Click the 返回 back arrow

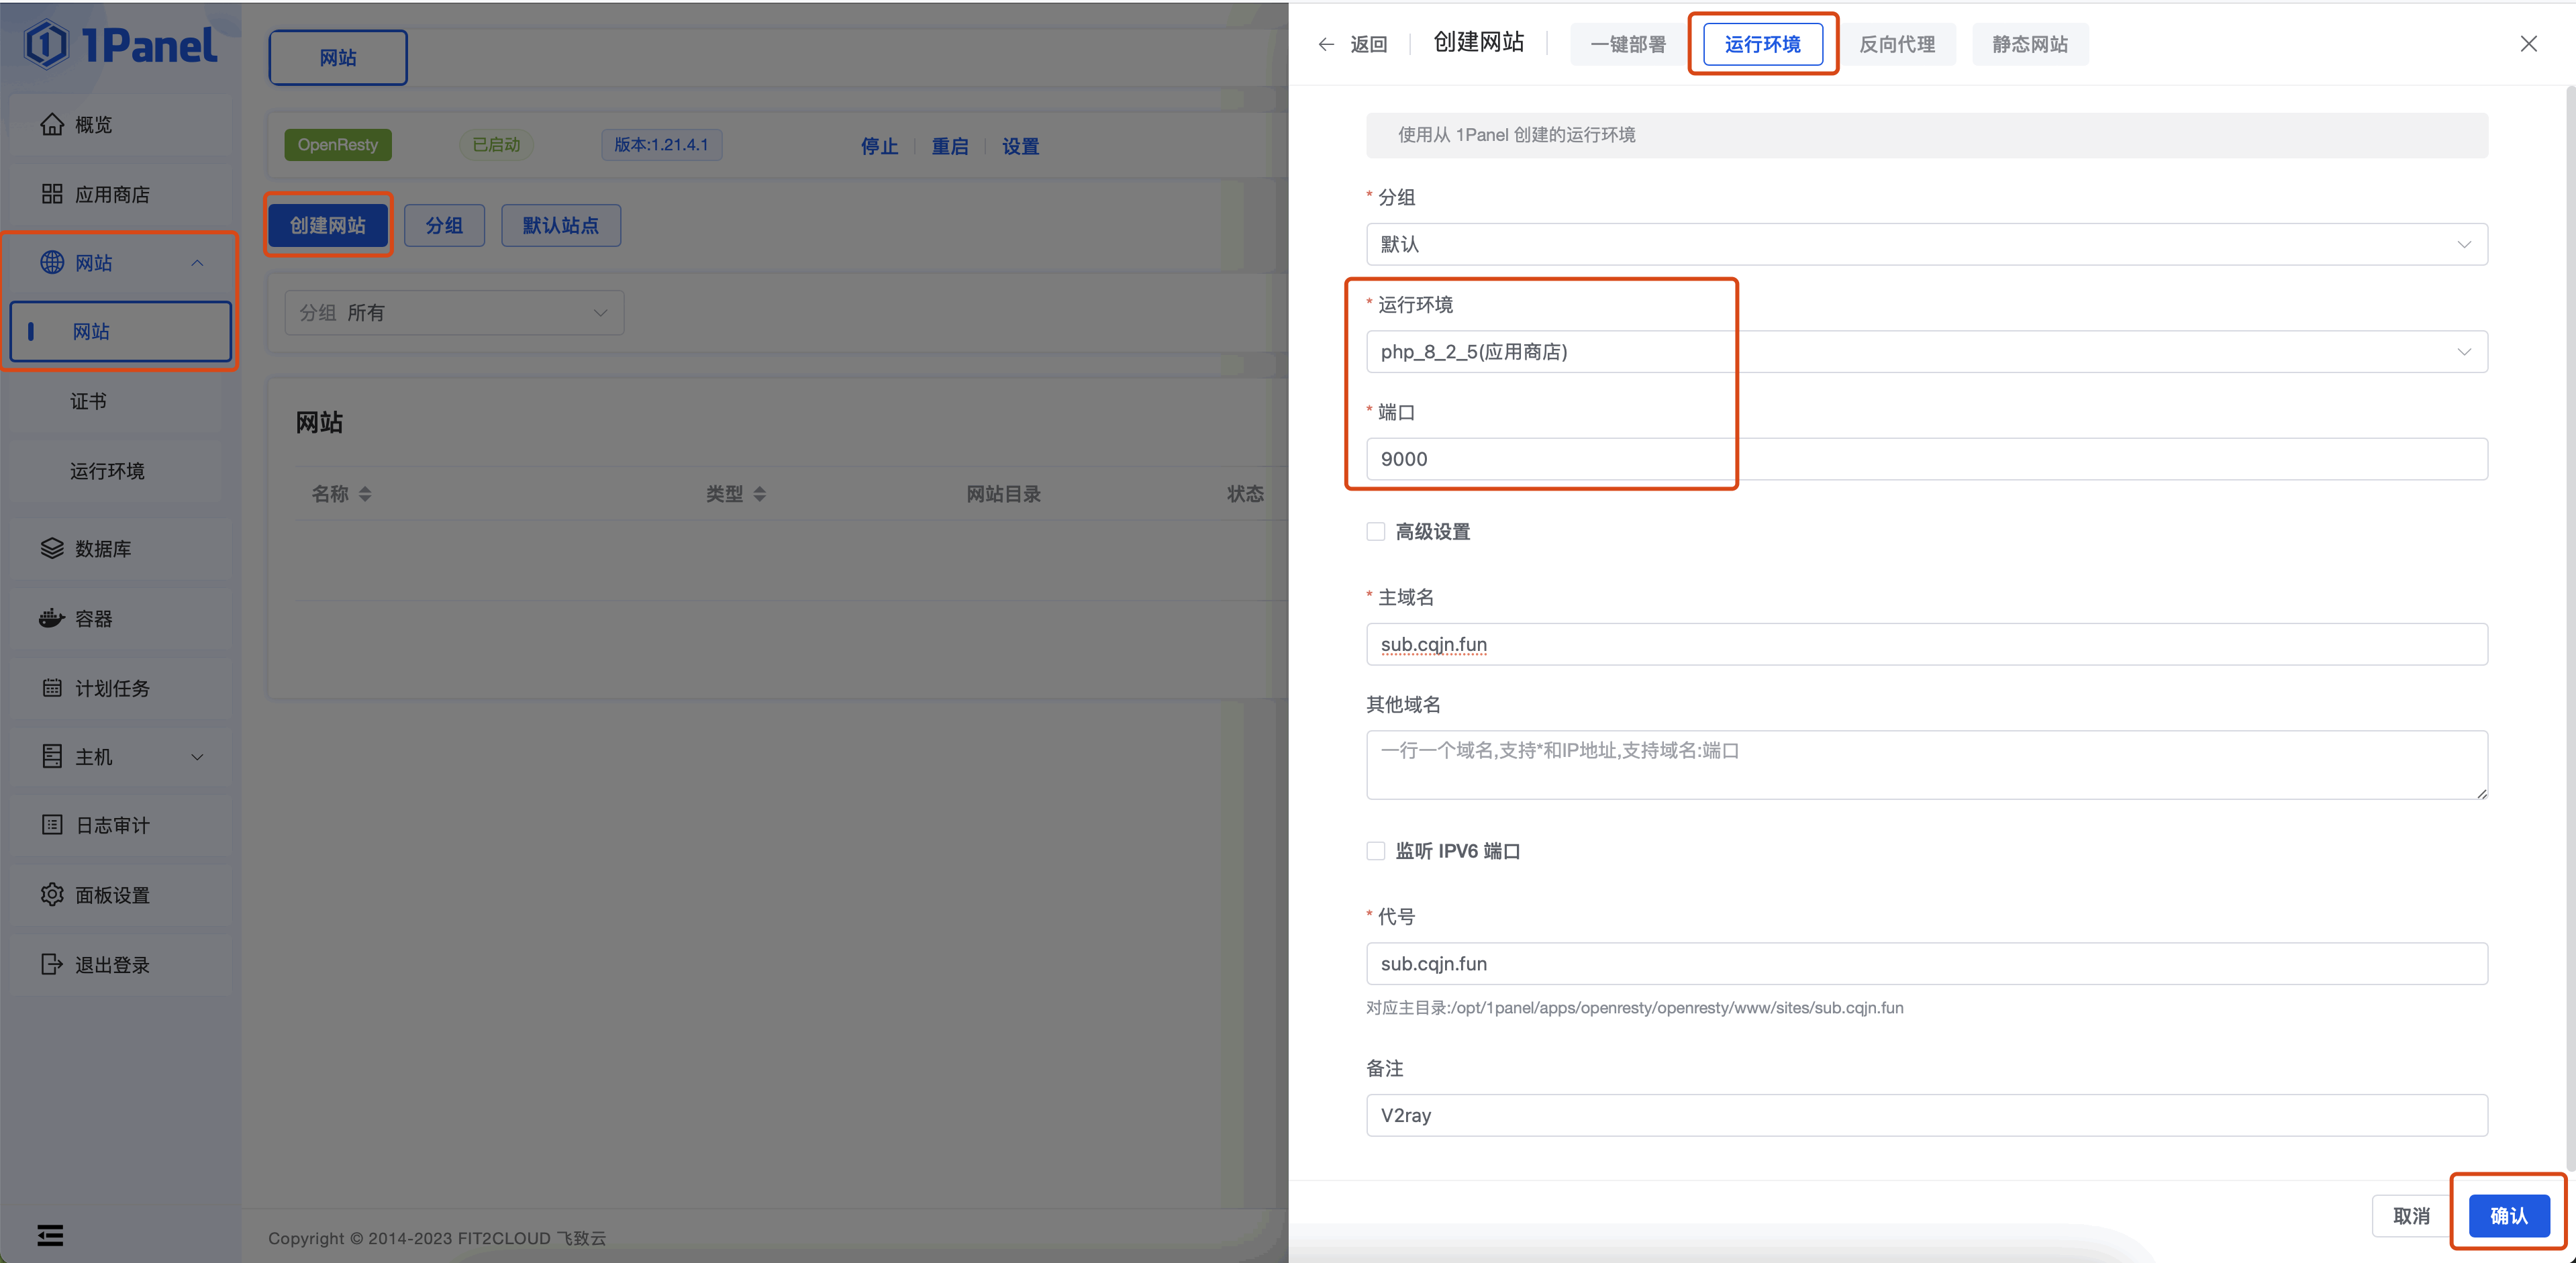click(x=1326, y=44)
